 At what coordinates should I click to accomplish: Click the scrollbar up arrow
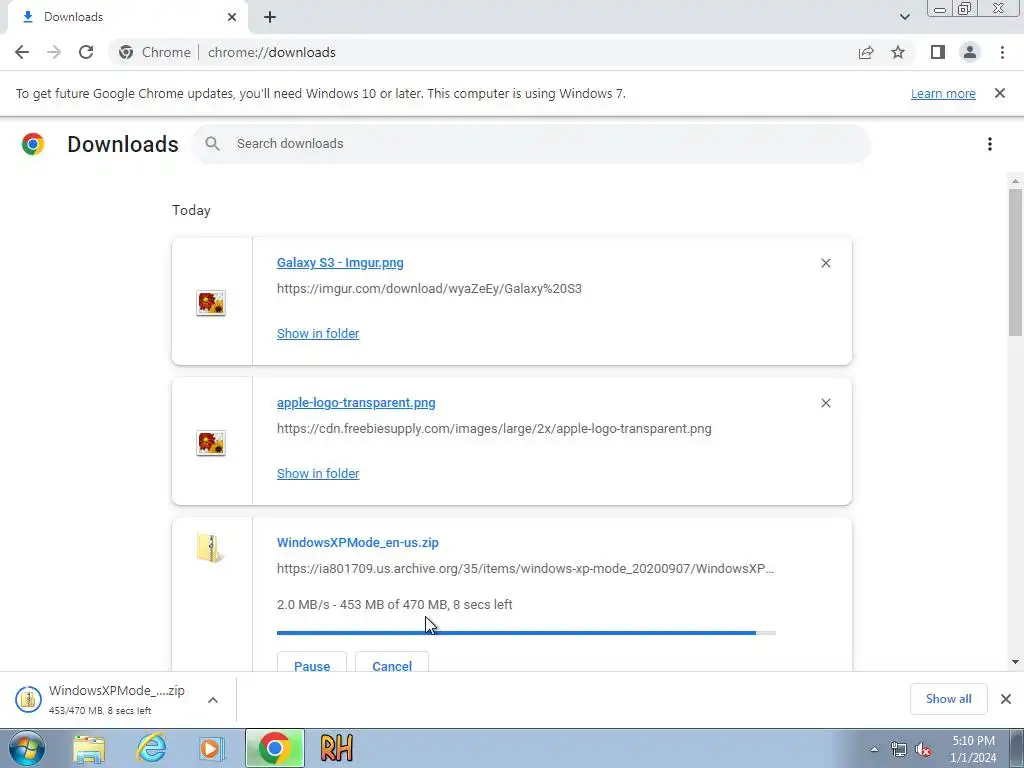(1015, 181)
